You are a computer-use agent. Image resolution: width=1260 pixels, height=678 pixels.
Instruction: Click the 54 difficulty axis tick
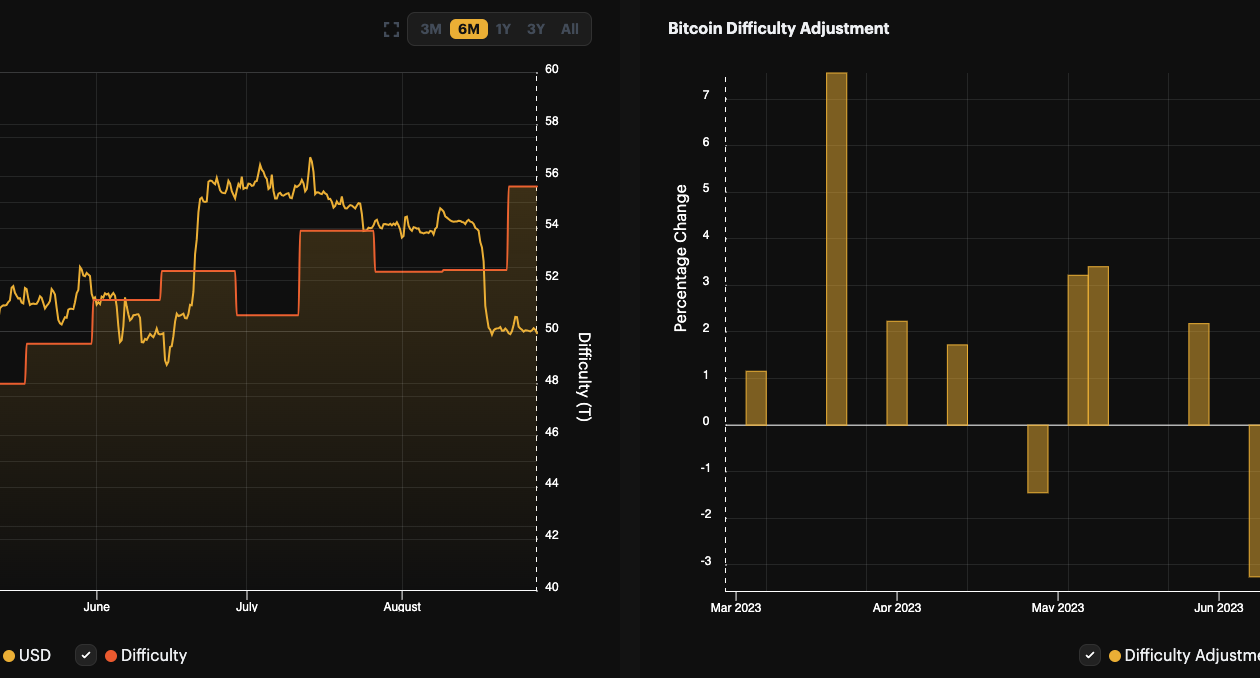[x=552, y=225]
